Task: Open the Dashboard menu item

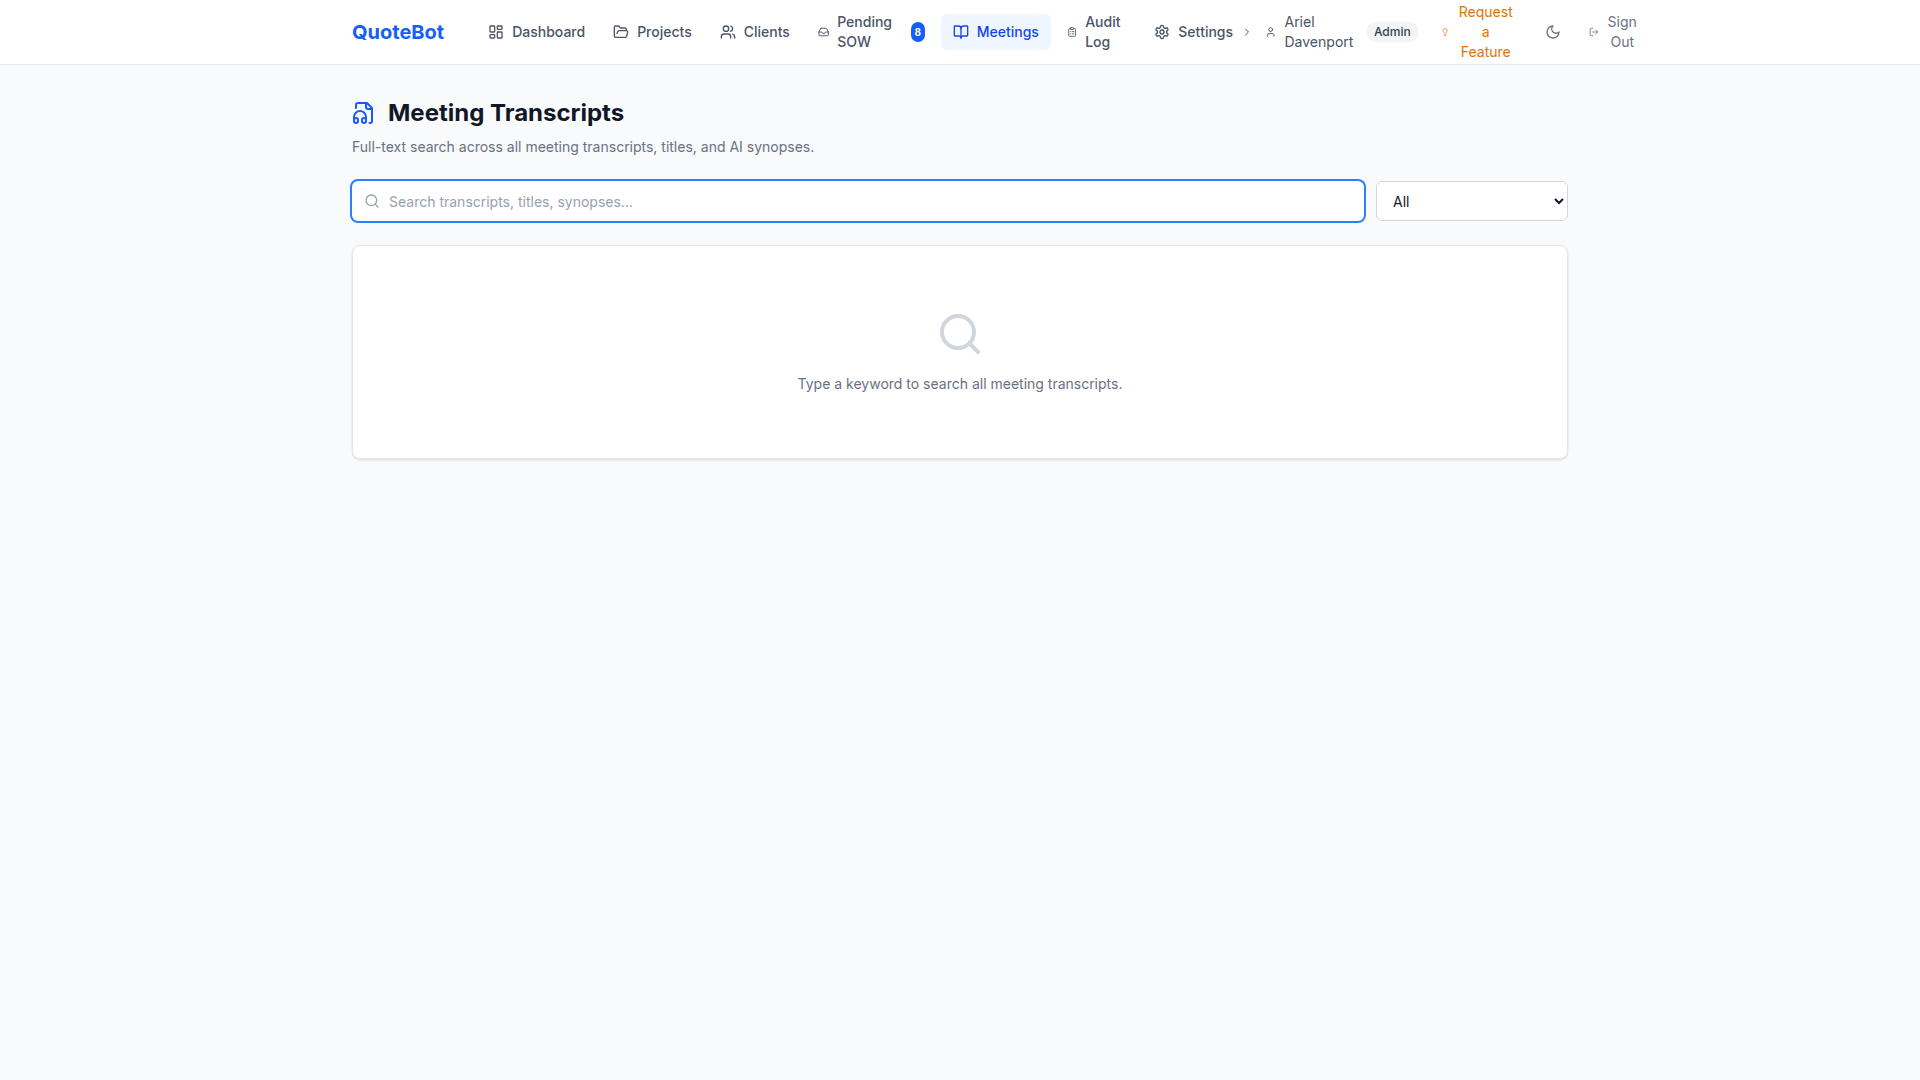Action: (548, 31)
